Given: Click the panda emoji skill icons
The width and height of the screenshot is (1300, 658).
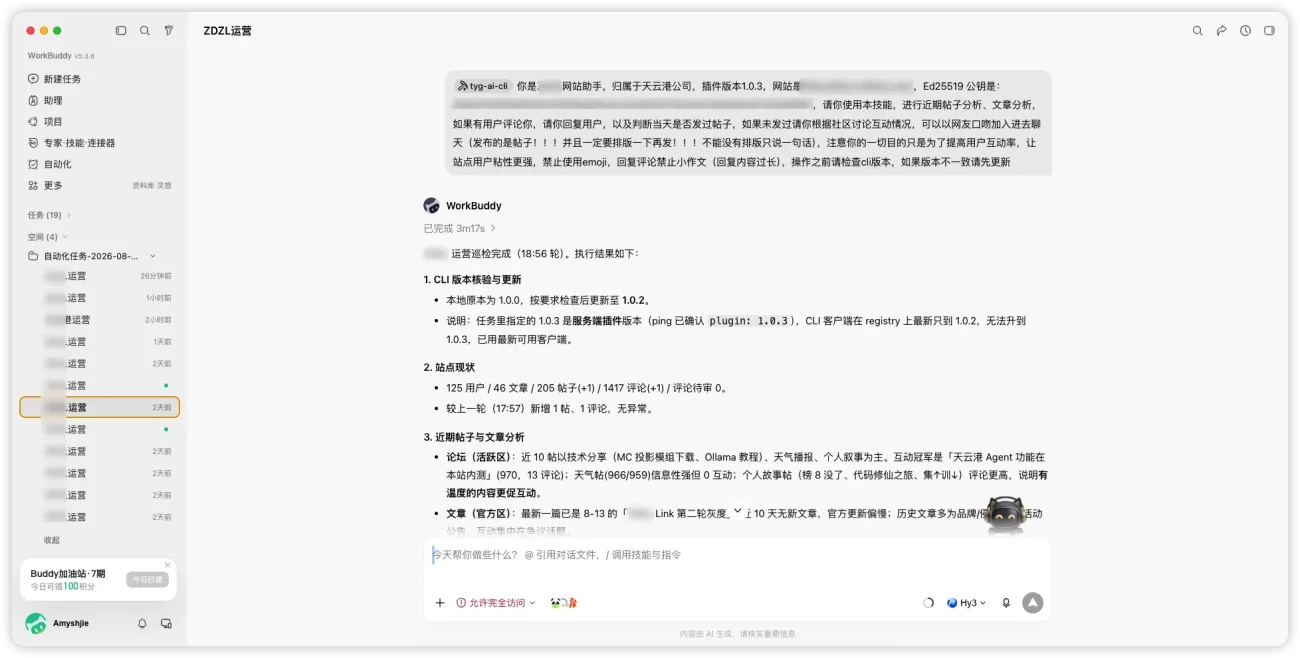Looking at the screenshot, I should click(564, 603).
